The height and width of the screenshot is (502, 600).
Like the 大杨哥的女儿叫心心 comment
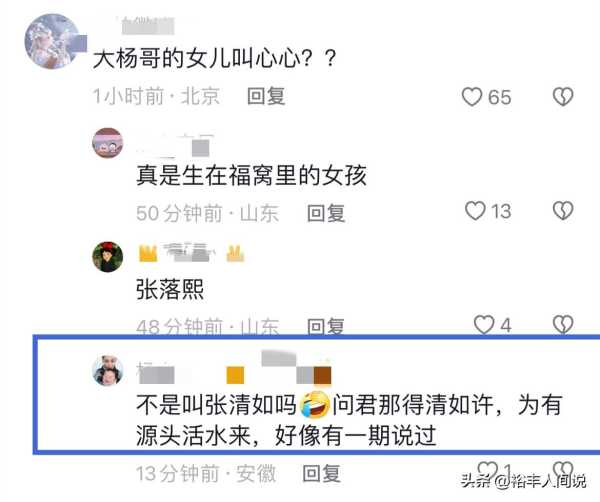471,96
